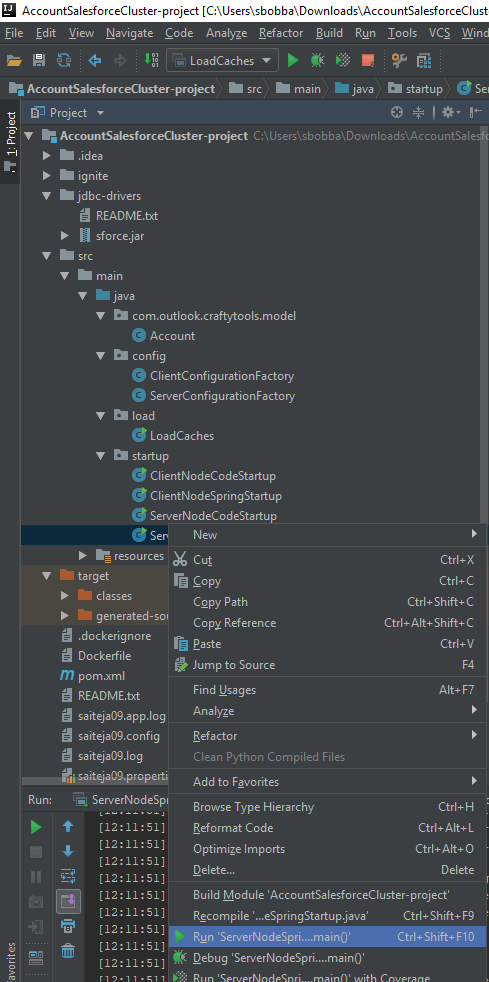Open the Refactor menu in menu bar
Viewport: 489px width, 982px height.
[281, 33]
